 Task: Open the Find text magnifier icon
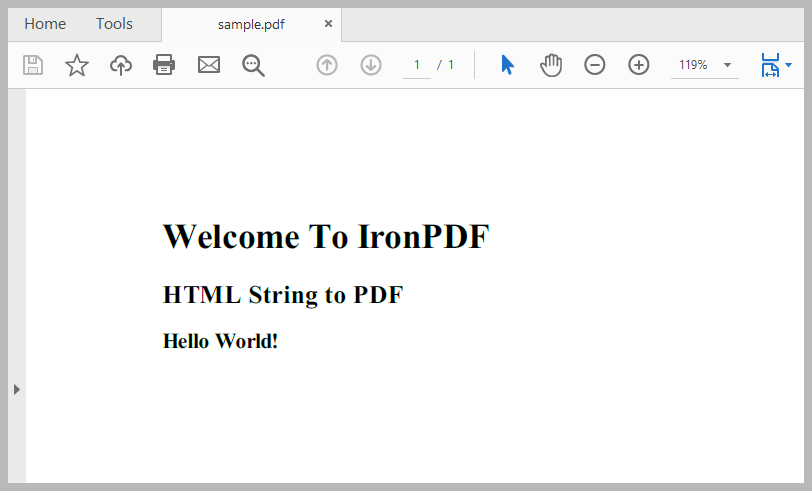pos(253,66)
